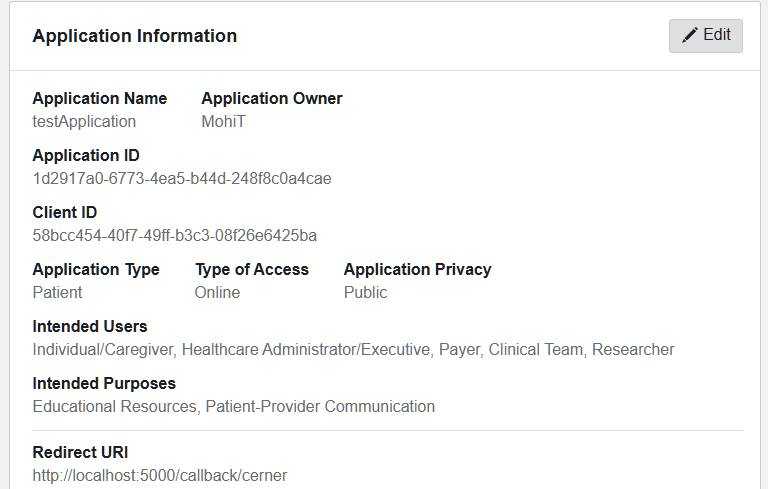Click the Intended Purposes label
Viewport: 768px width, 489px height.
(104, 384)
